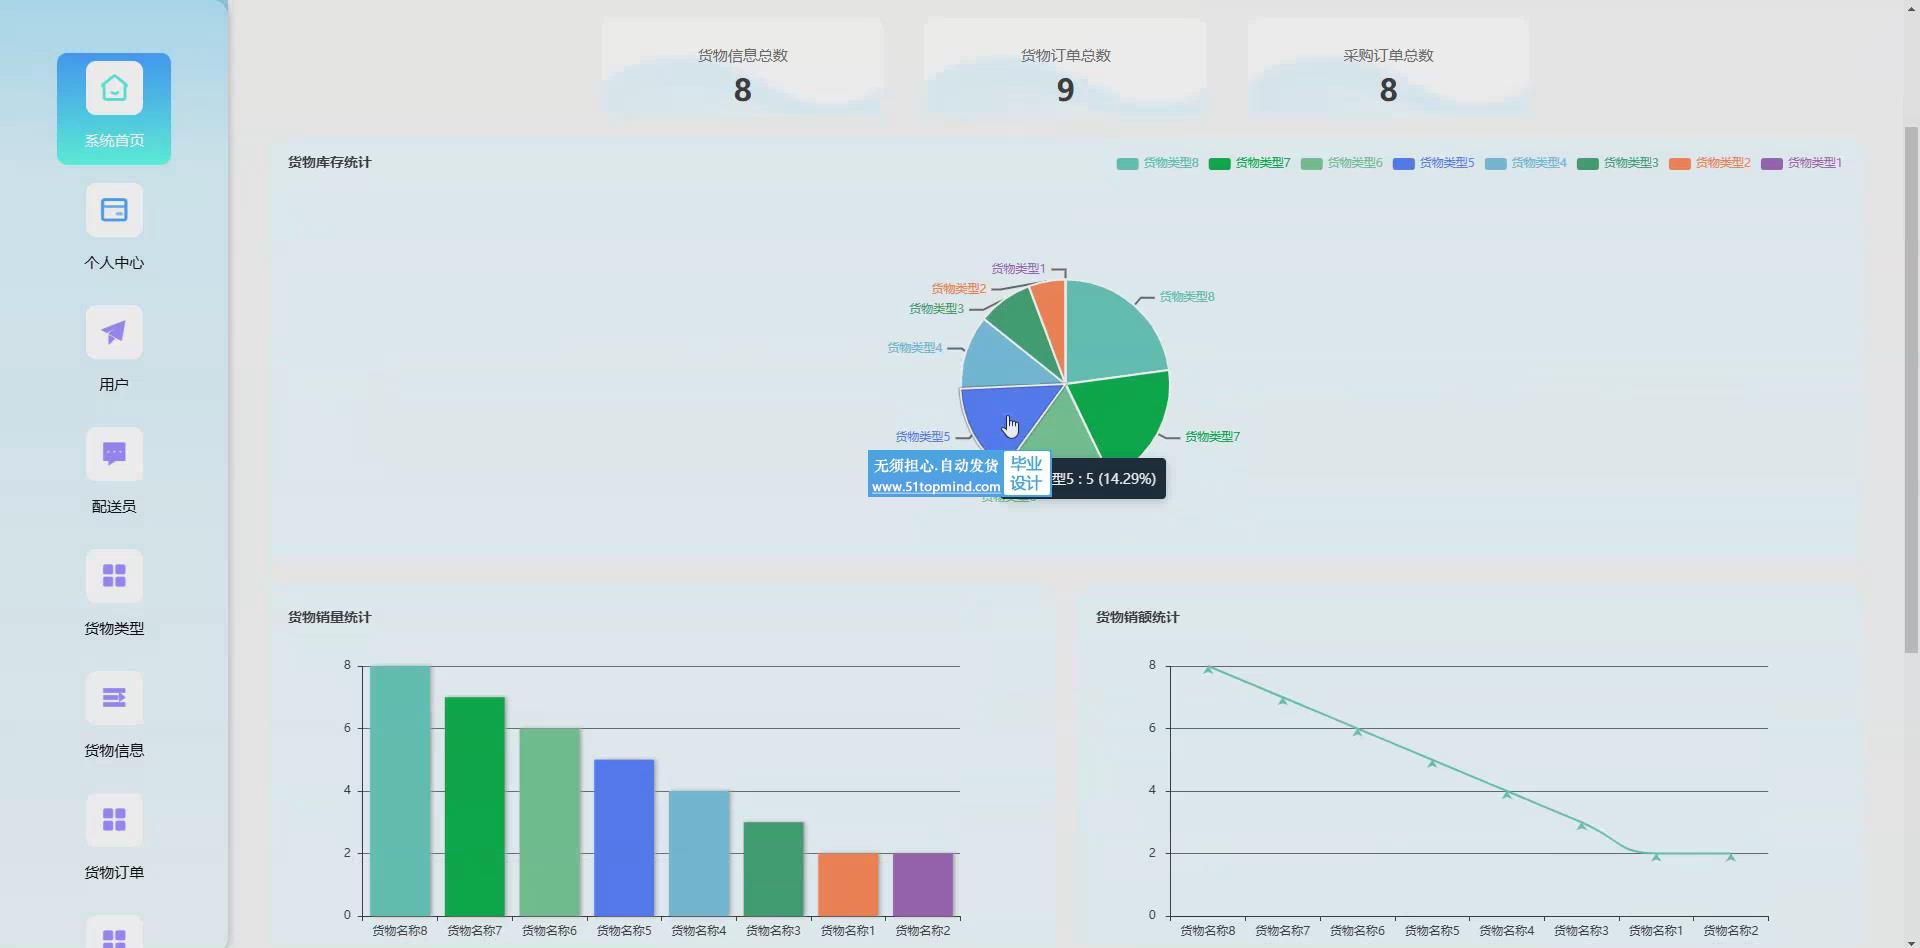Toggle 货物类型2 orange legend entry
Screen dimensions: 1920x948
1709,163
